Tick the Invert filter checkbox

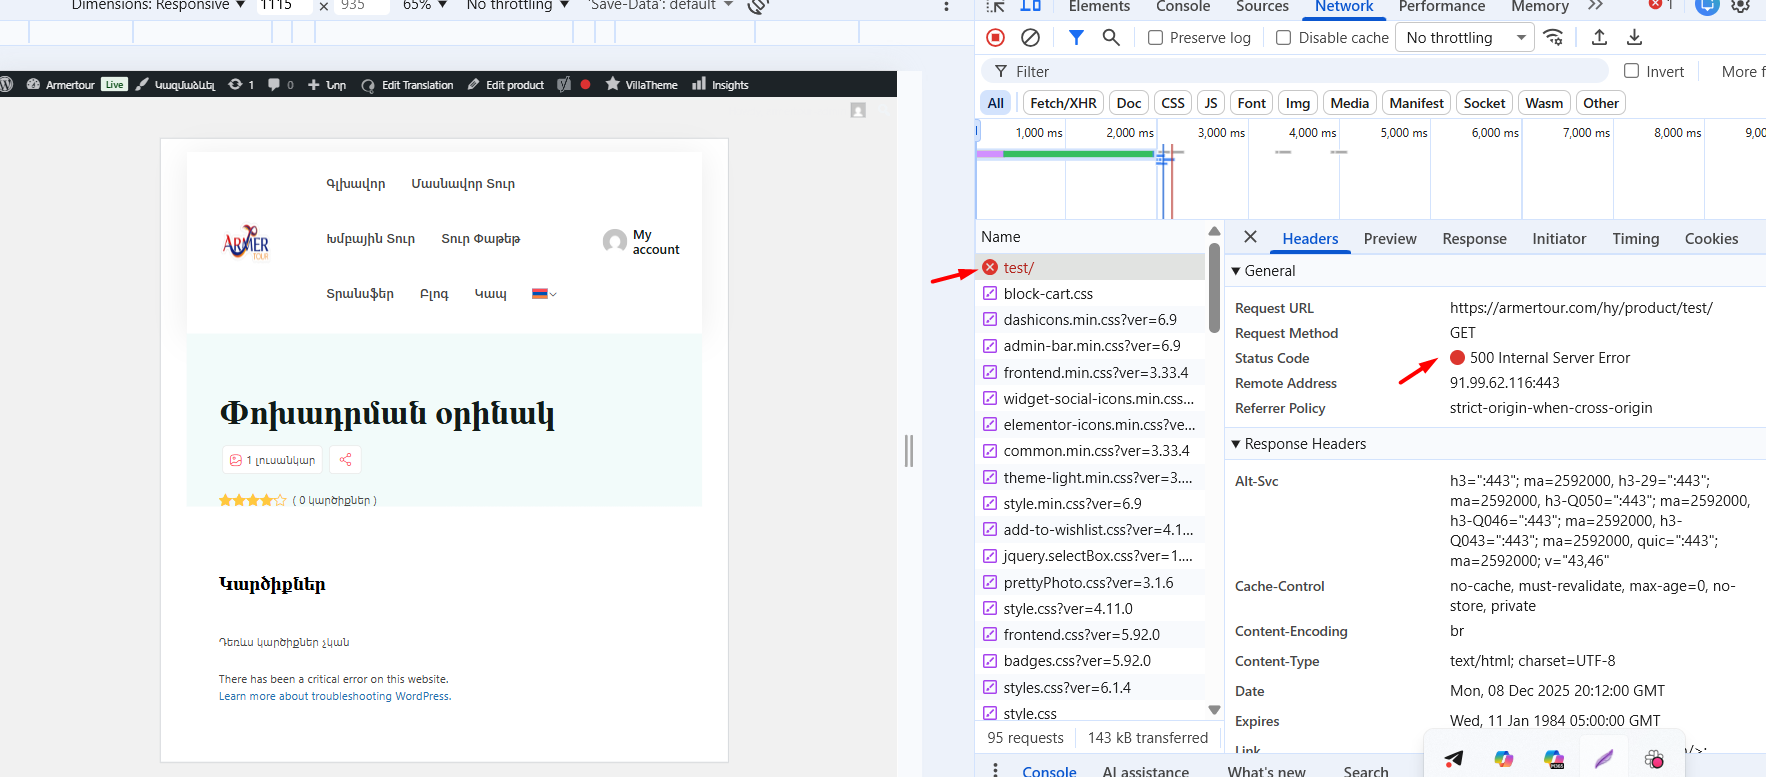point(1632,71)
